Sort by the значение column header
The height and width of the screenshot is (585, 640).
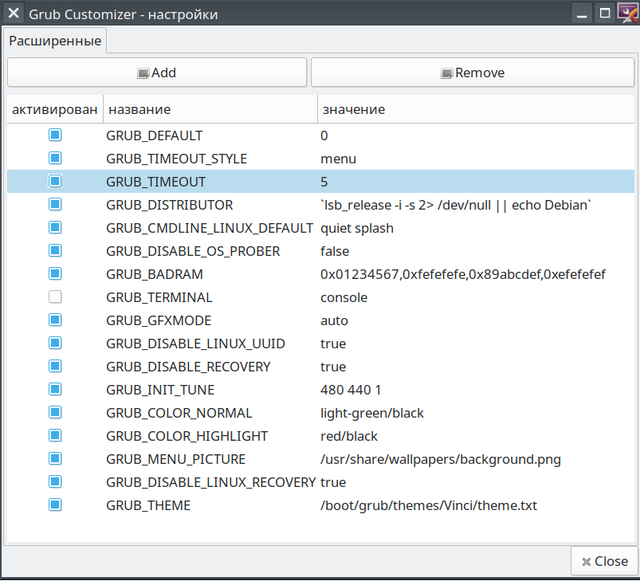point(476,109)
